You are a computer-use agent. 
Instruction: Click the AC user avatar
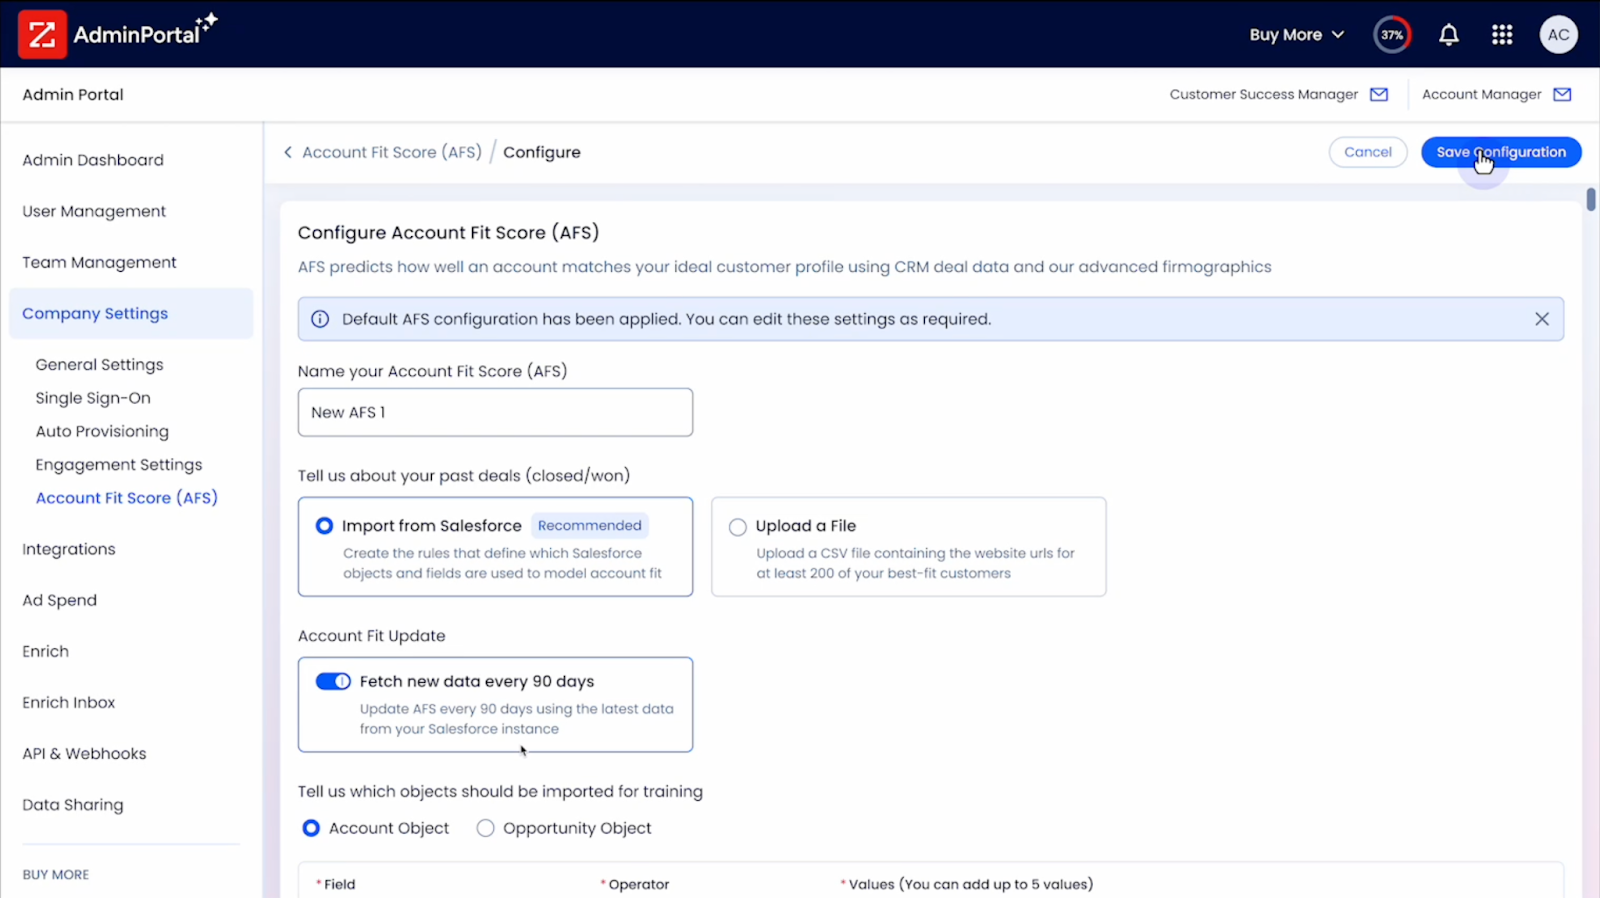(1558, 35)
